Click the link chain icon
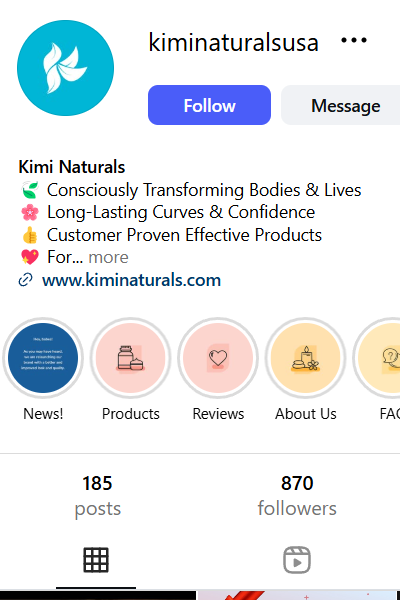The height and width of the screenshot is (600, 400). point(26,280)
